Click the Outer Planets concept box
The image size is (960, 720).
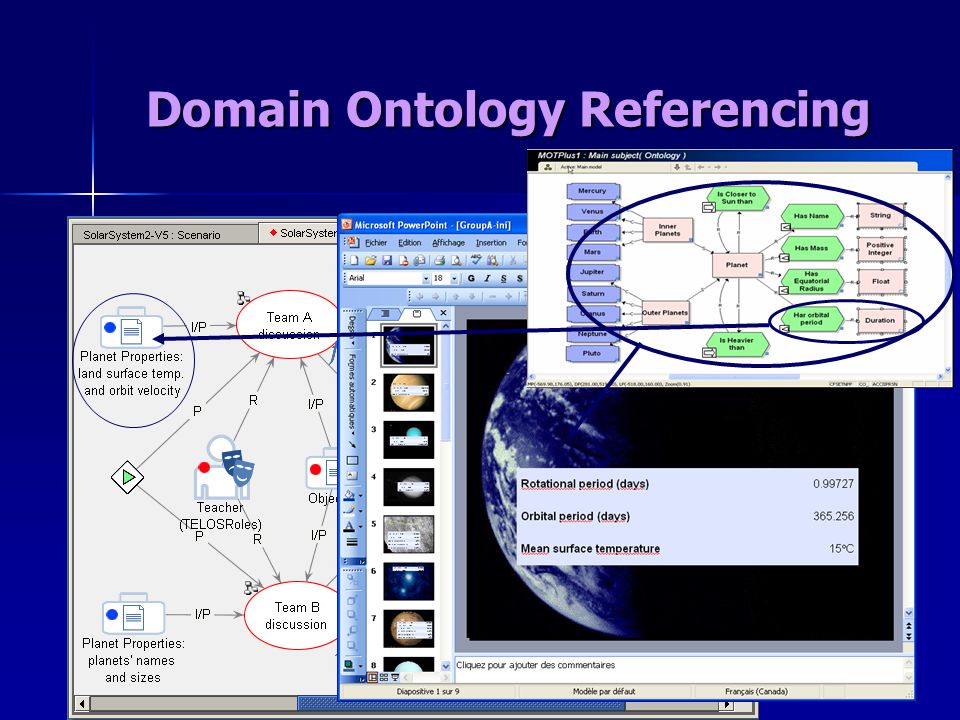665,312
